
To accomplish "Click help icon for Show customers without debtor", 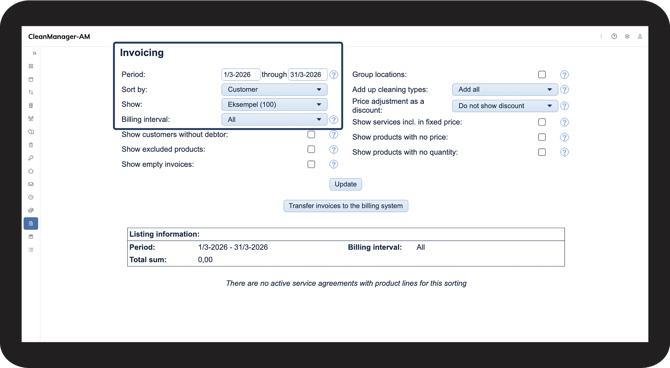I will pos(334,135).
